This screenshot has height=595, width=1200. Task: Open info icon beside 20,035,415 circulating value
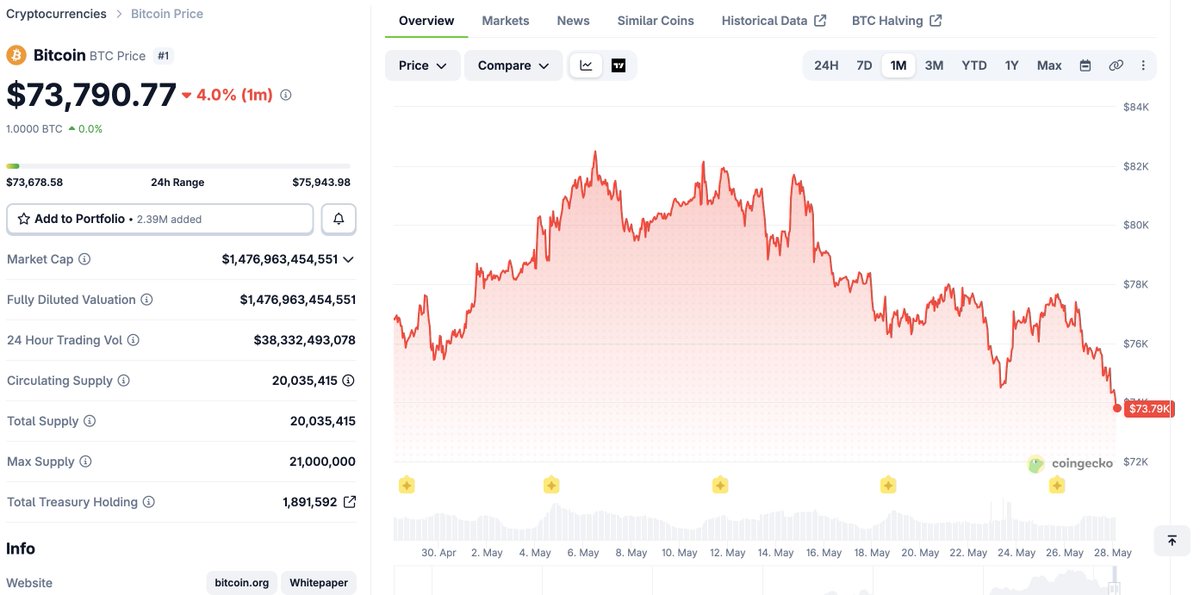pyautogui.click(x=348, y=381)
